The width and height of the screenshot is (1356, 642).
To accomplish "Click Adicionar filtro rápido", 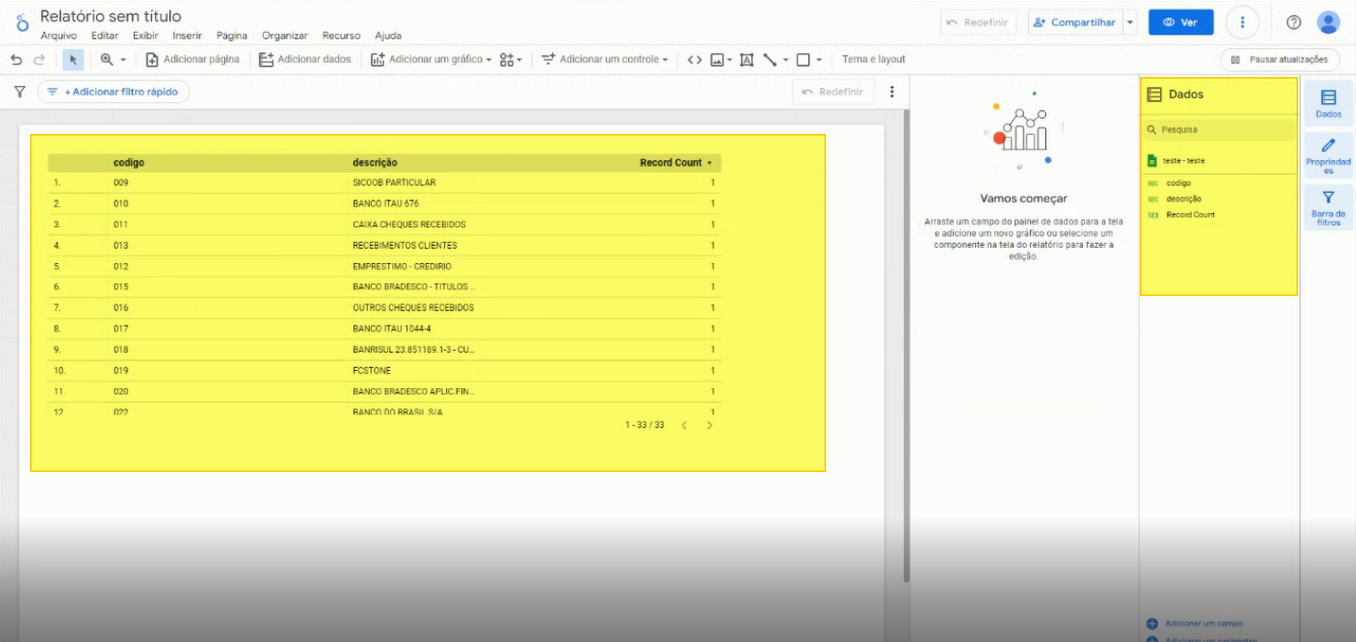I will [x=113, y=92].
